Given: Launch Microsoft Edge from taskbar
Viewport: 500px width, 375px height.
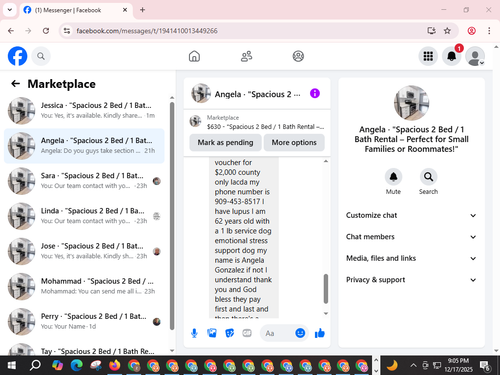Looking at the screenshot, I should 77,365.
